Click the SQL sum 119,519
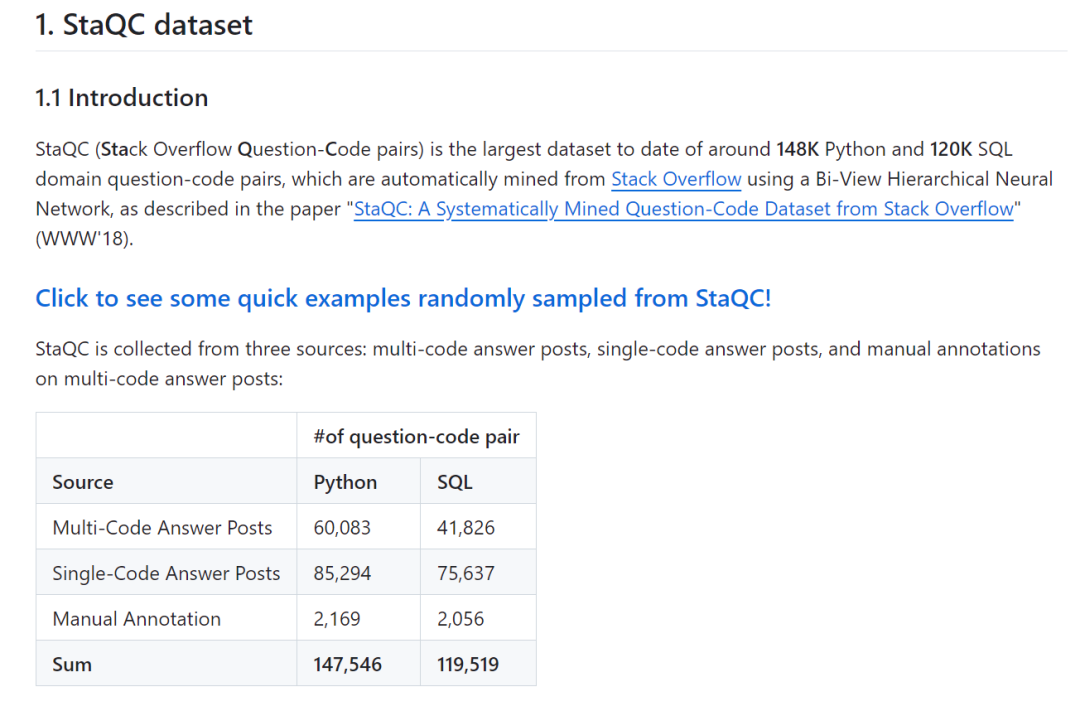1080x711 pixels. coord(468,664)
